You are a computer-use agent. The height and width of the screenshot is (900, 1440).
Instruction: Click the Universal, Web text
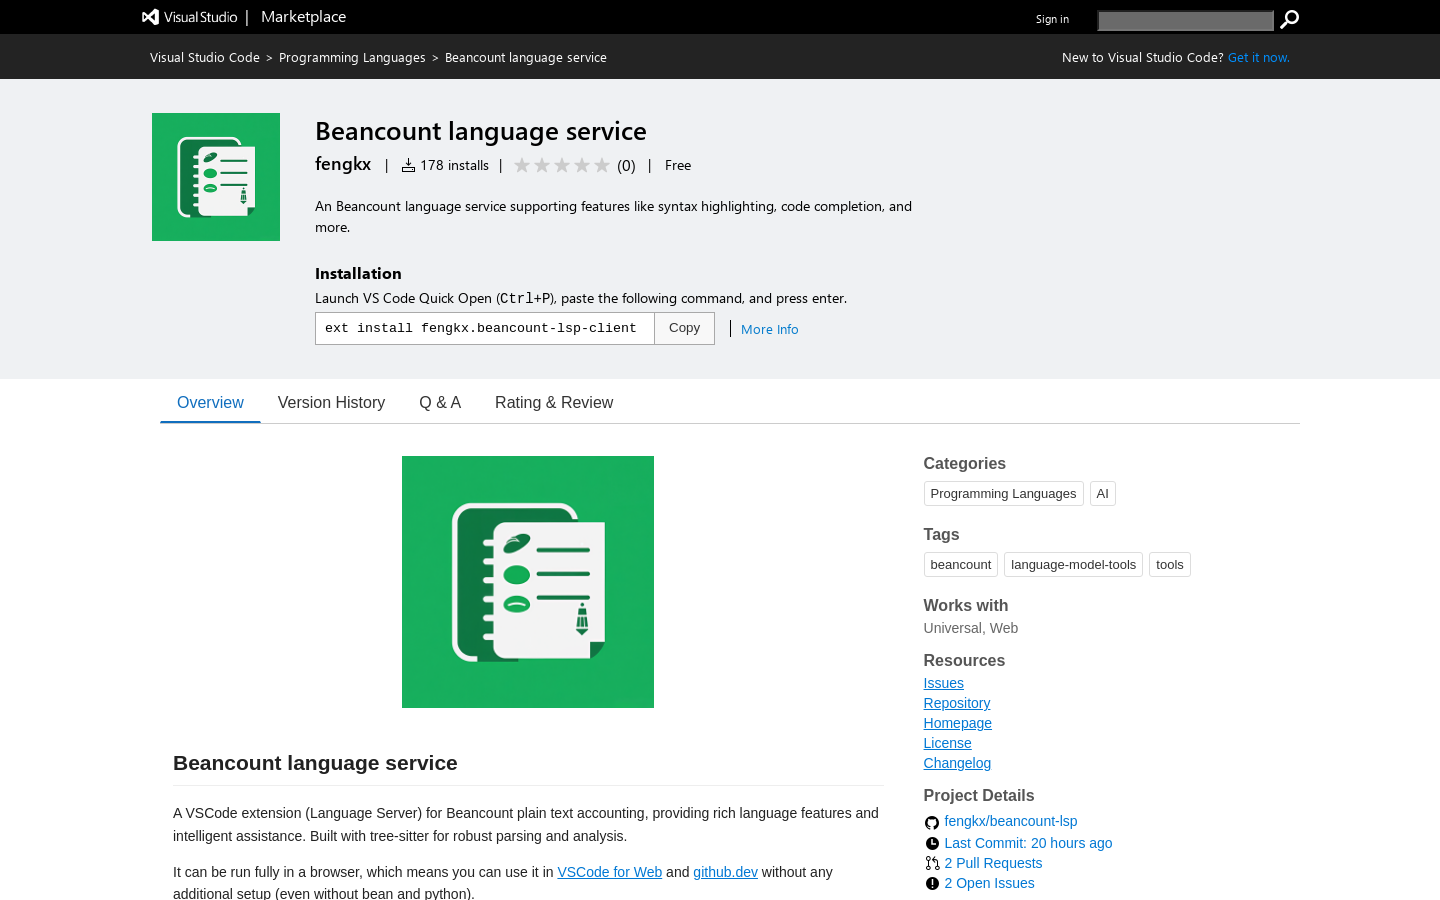point(970,628)
